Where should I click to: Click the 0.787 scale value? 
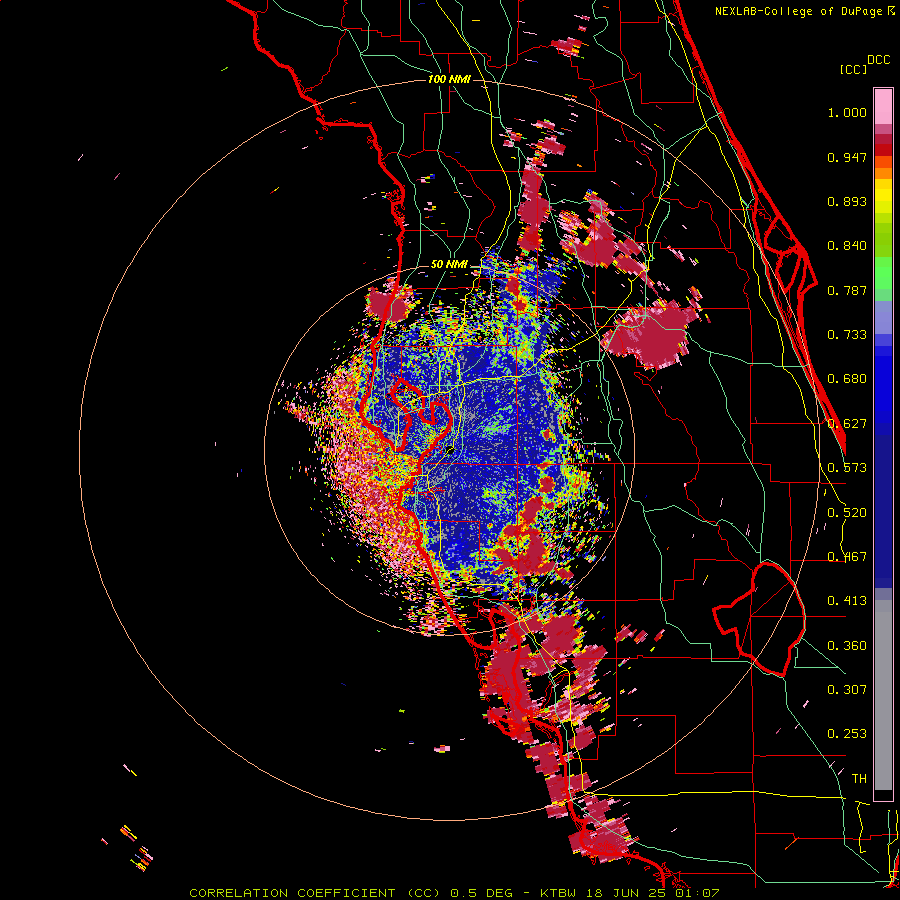pyautogui.click(x=847, y=290)
